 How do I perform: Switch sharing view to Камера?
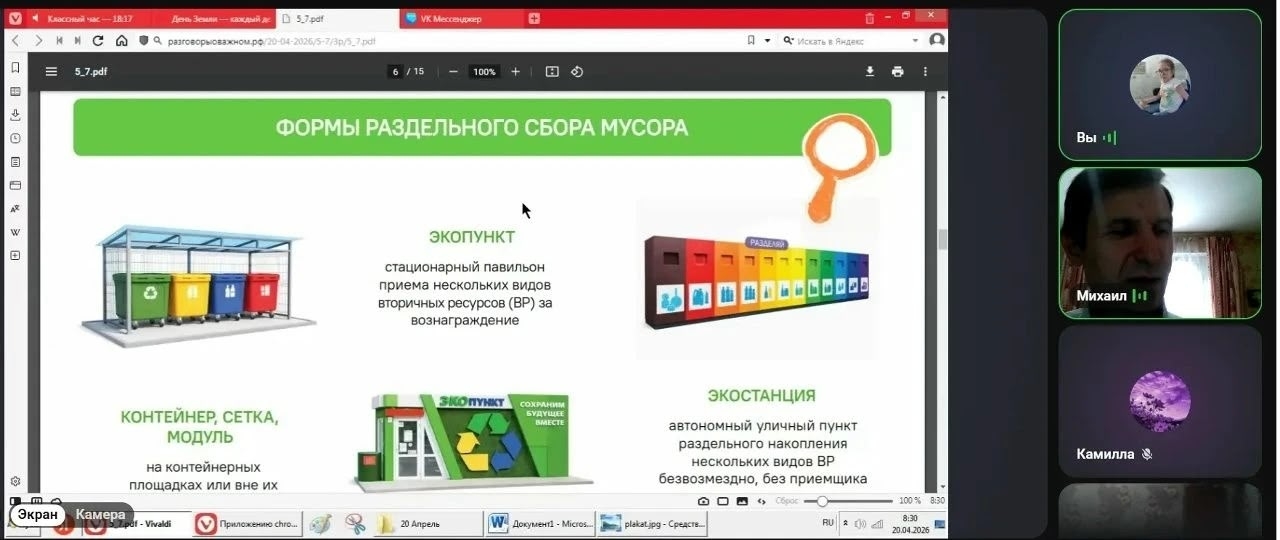[100, 514]
